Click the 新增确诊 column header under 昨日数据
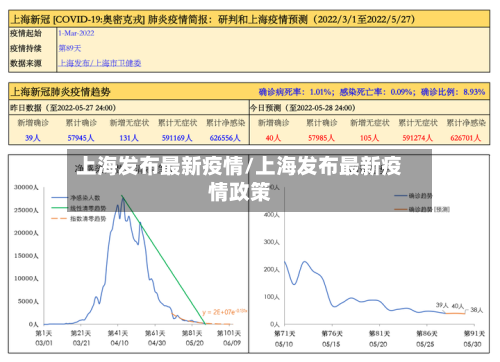 tap(33, 123)
